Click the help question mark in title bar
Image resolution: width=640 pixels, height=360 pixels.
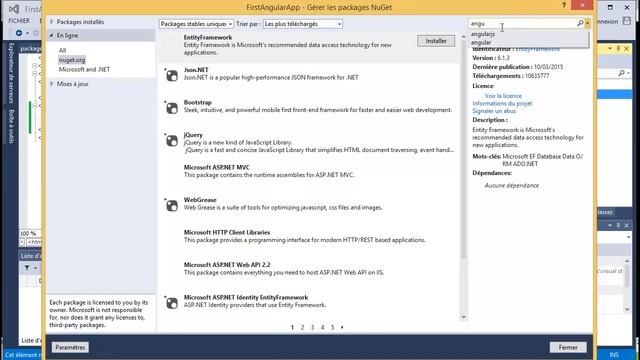(x=564, y=5)
